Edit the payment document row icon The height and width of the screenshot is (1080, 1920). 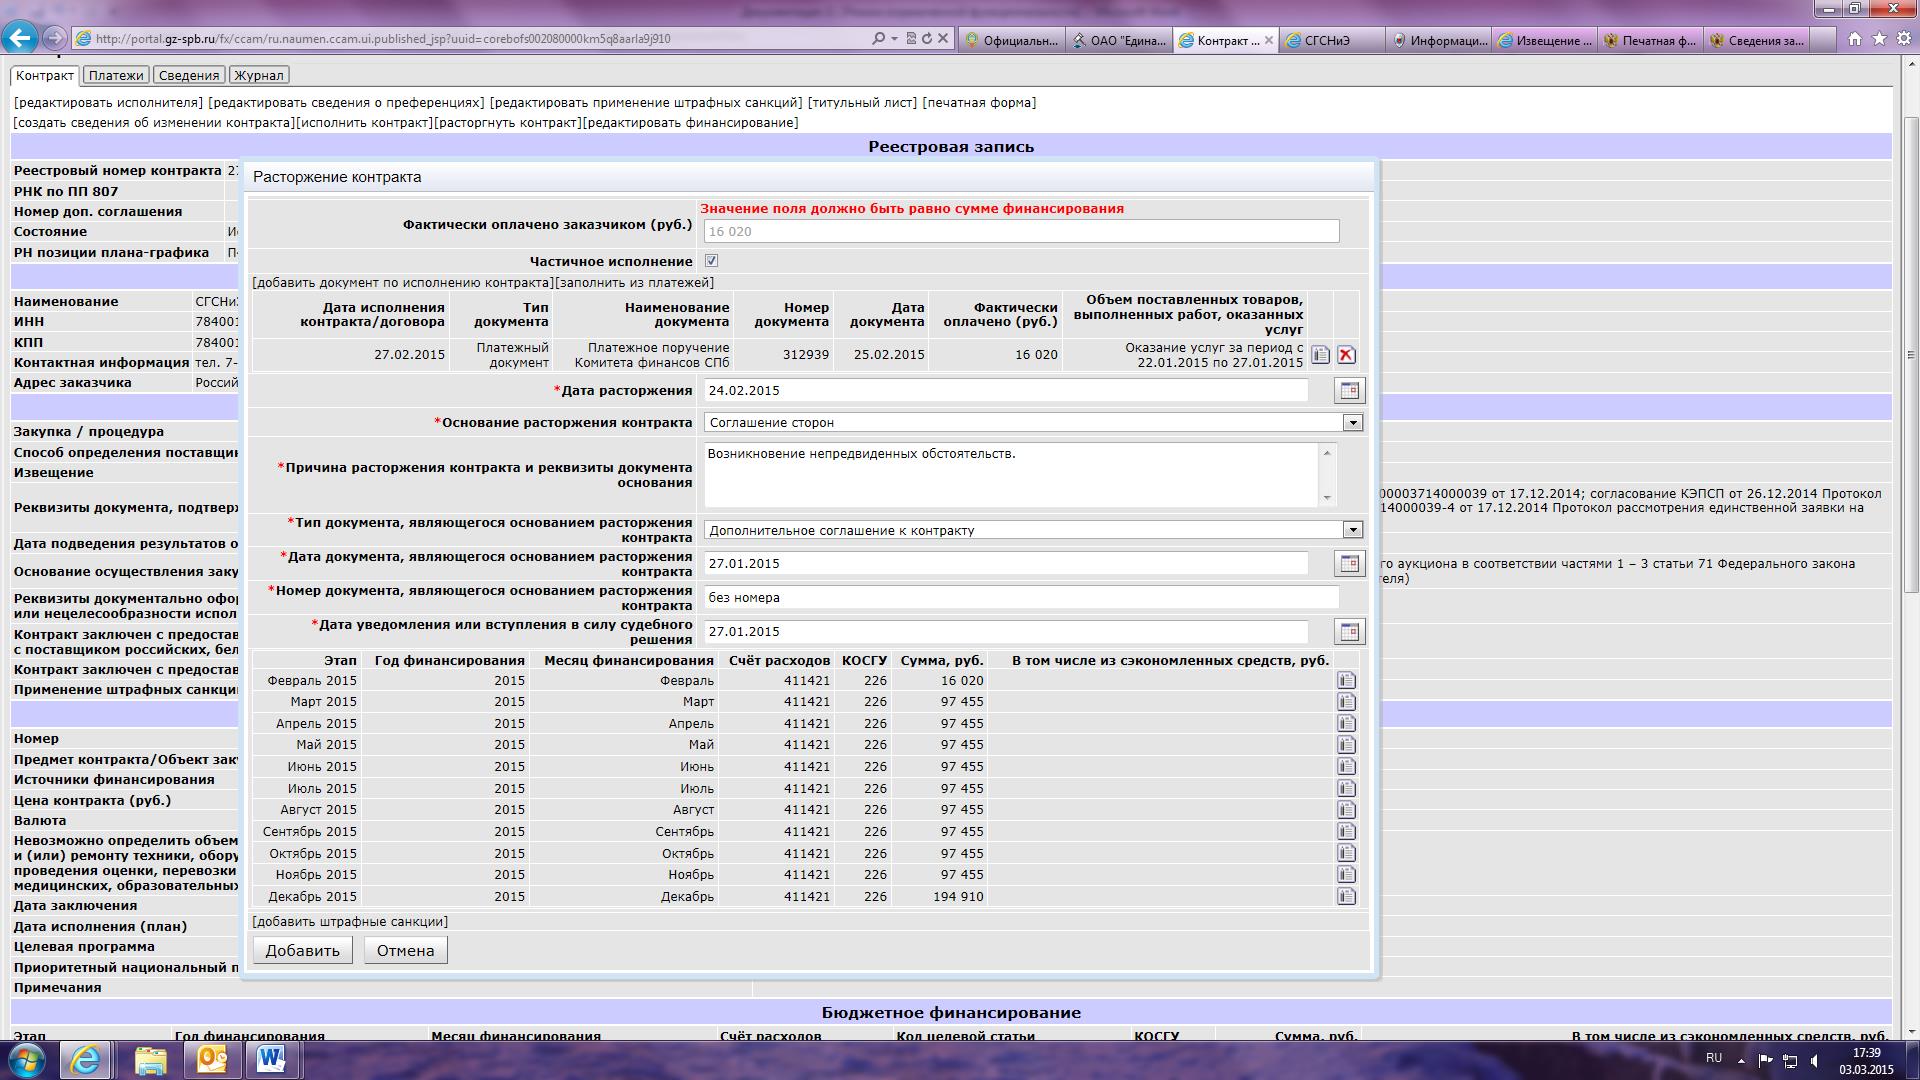pos(1320,355)
